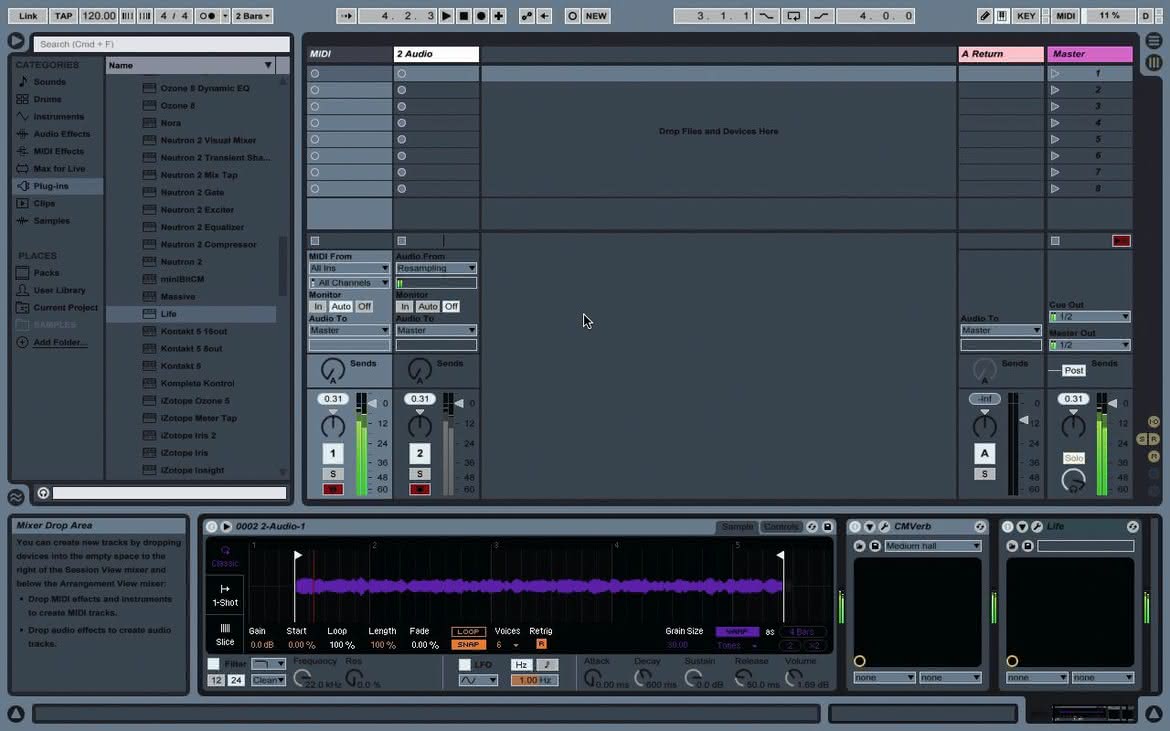Toggle the Info View button at bottom-left
The height and width of the screenshot is (731, 1170).
(x=16, y=713)
